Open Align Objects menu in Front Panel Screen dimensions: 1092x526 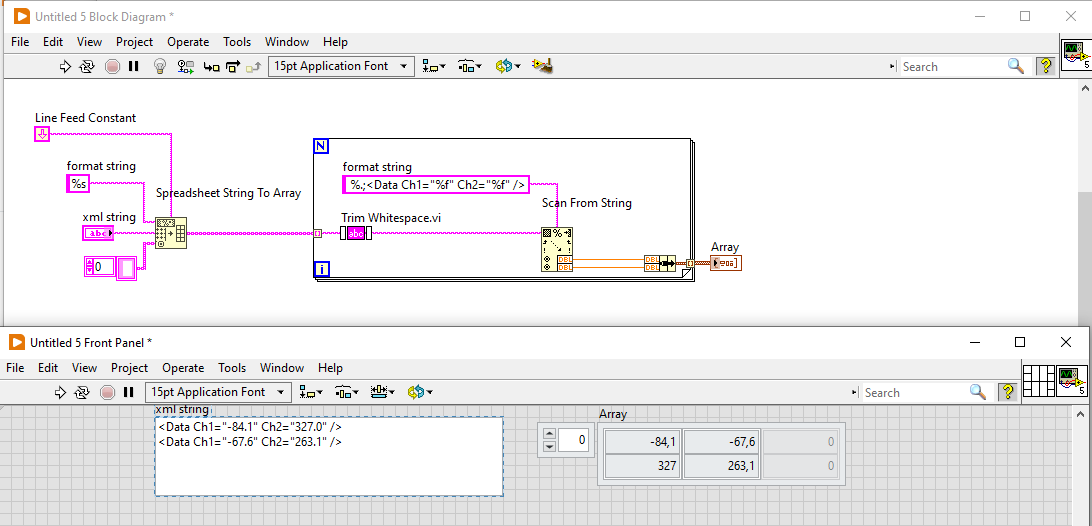point(312,392)
